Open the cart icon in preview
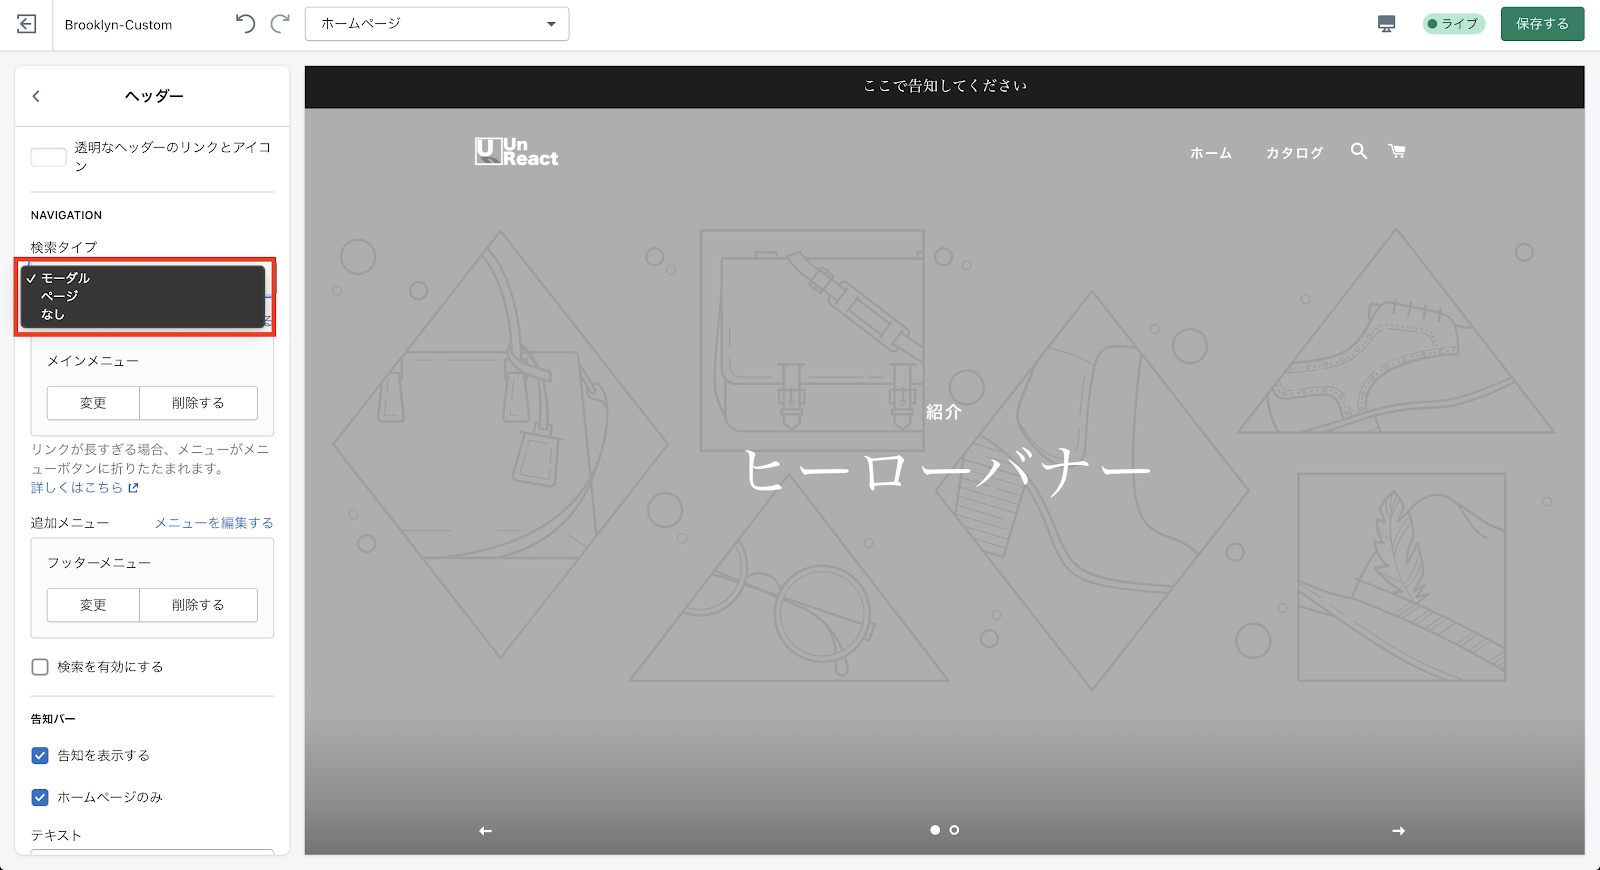Viewport: 1600px width, 870px height. (1397, 151)
